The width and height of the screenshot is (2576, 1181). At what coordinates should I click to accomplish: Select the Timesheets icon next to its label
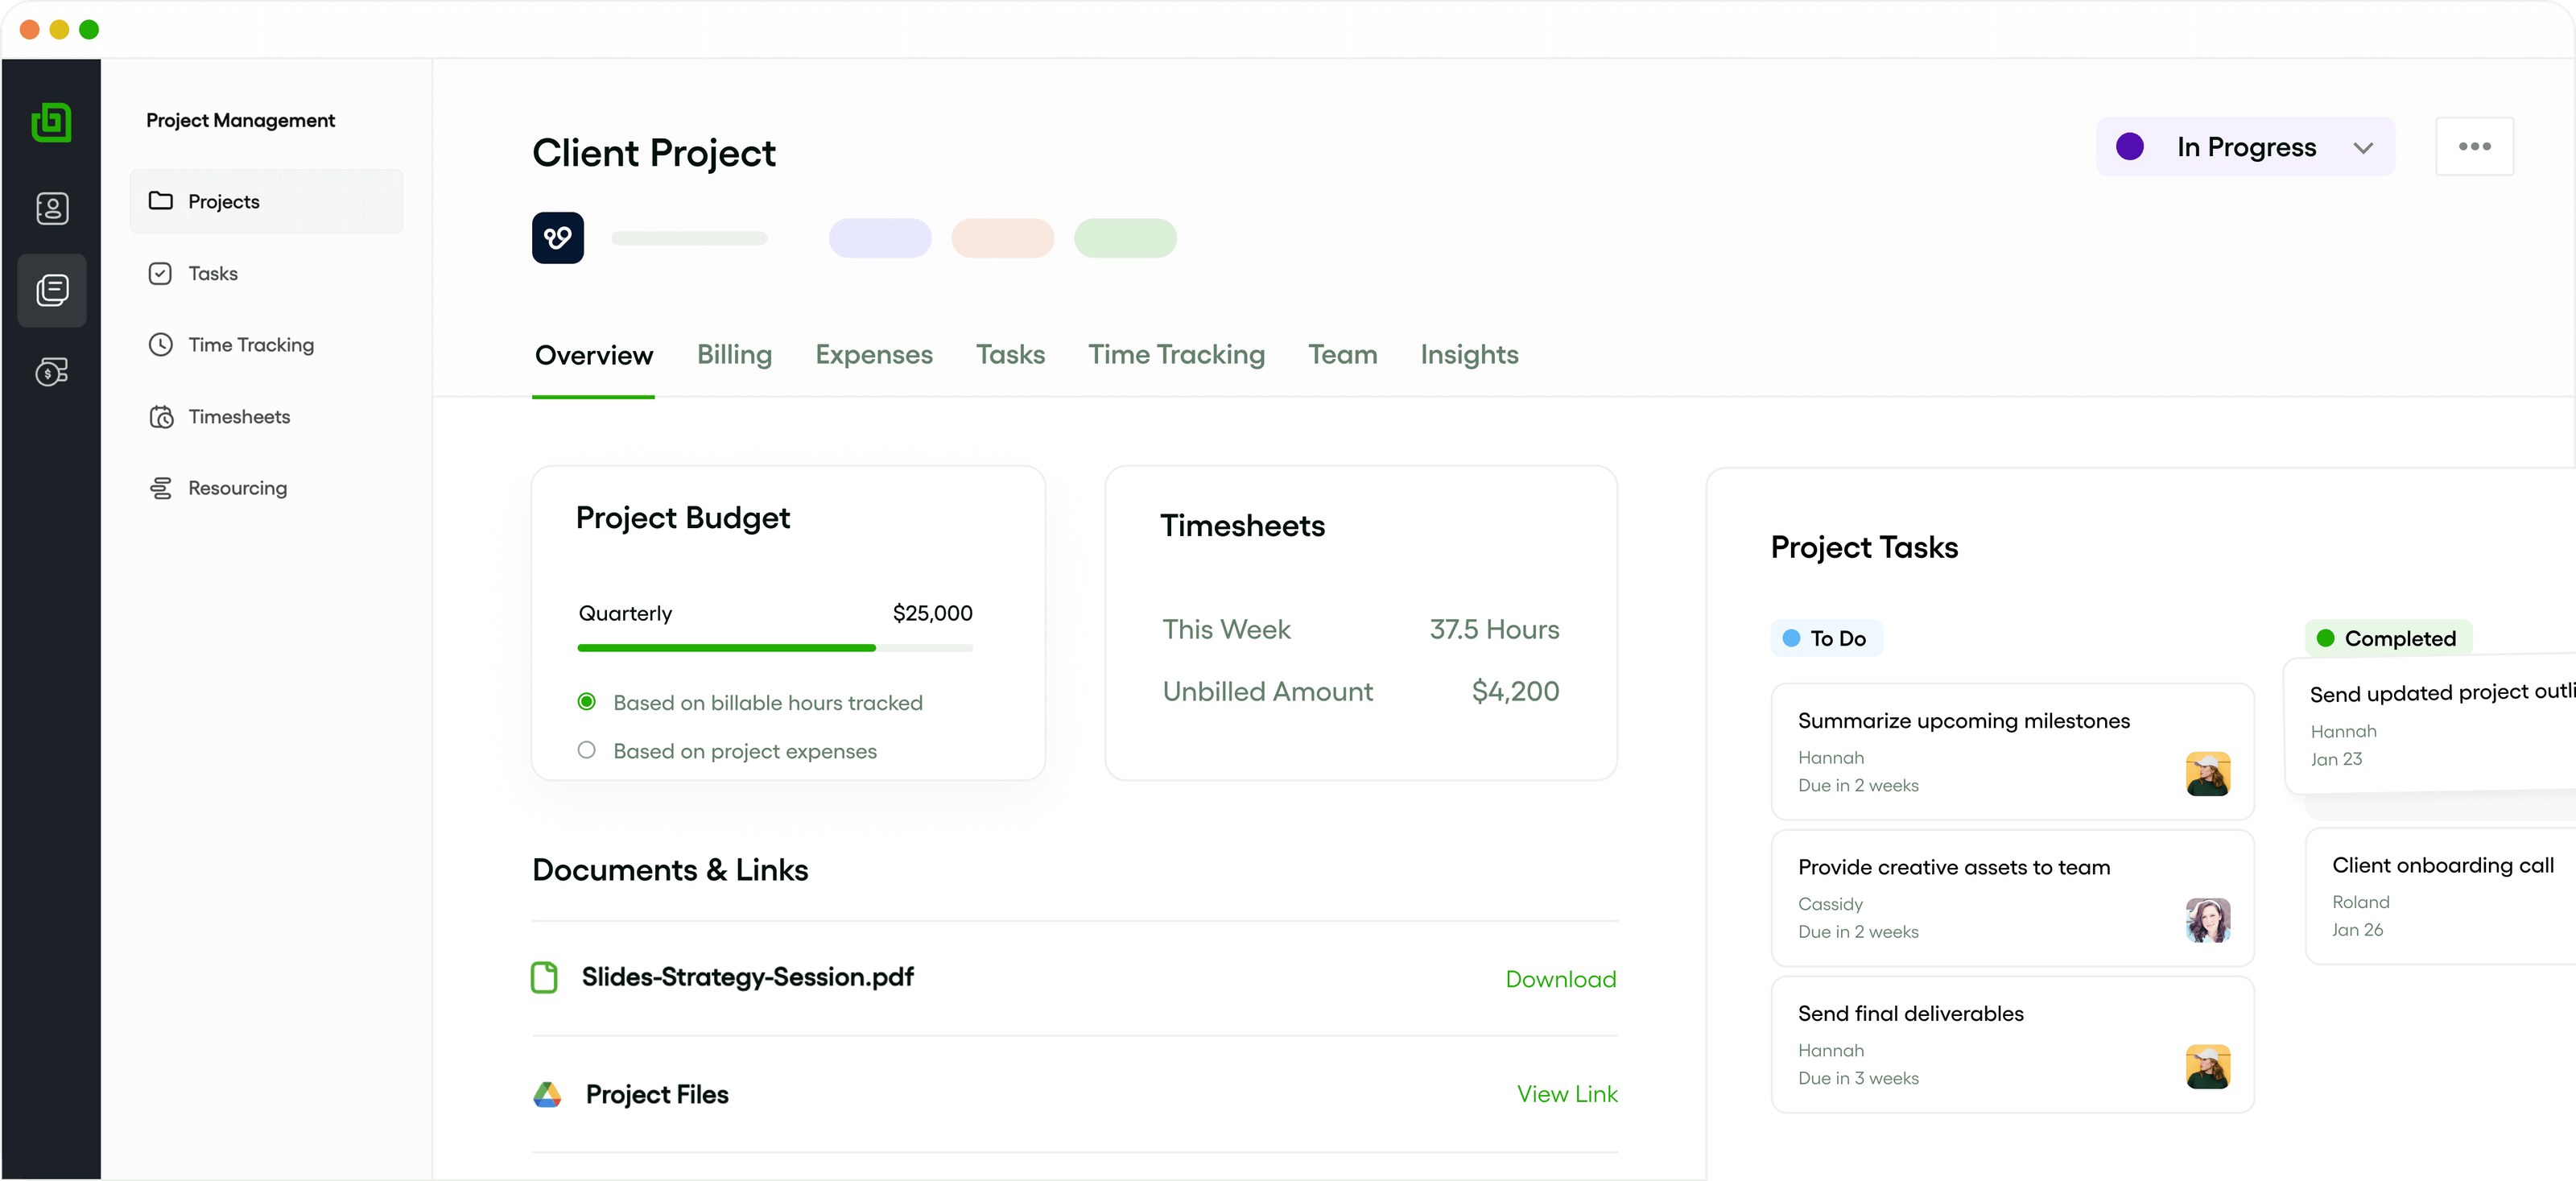point(161,416)
